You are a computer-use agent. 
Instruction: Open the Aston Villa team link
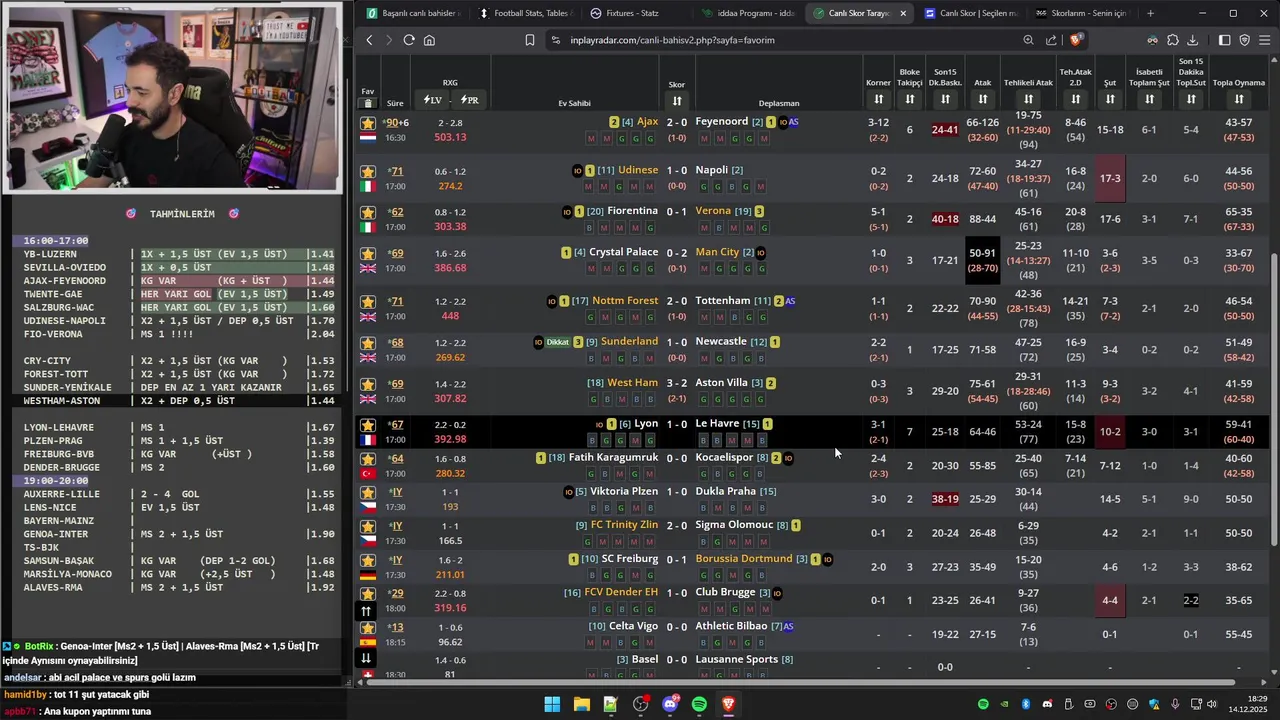coord(722,382)
